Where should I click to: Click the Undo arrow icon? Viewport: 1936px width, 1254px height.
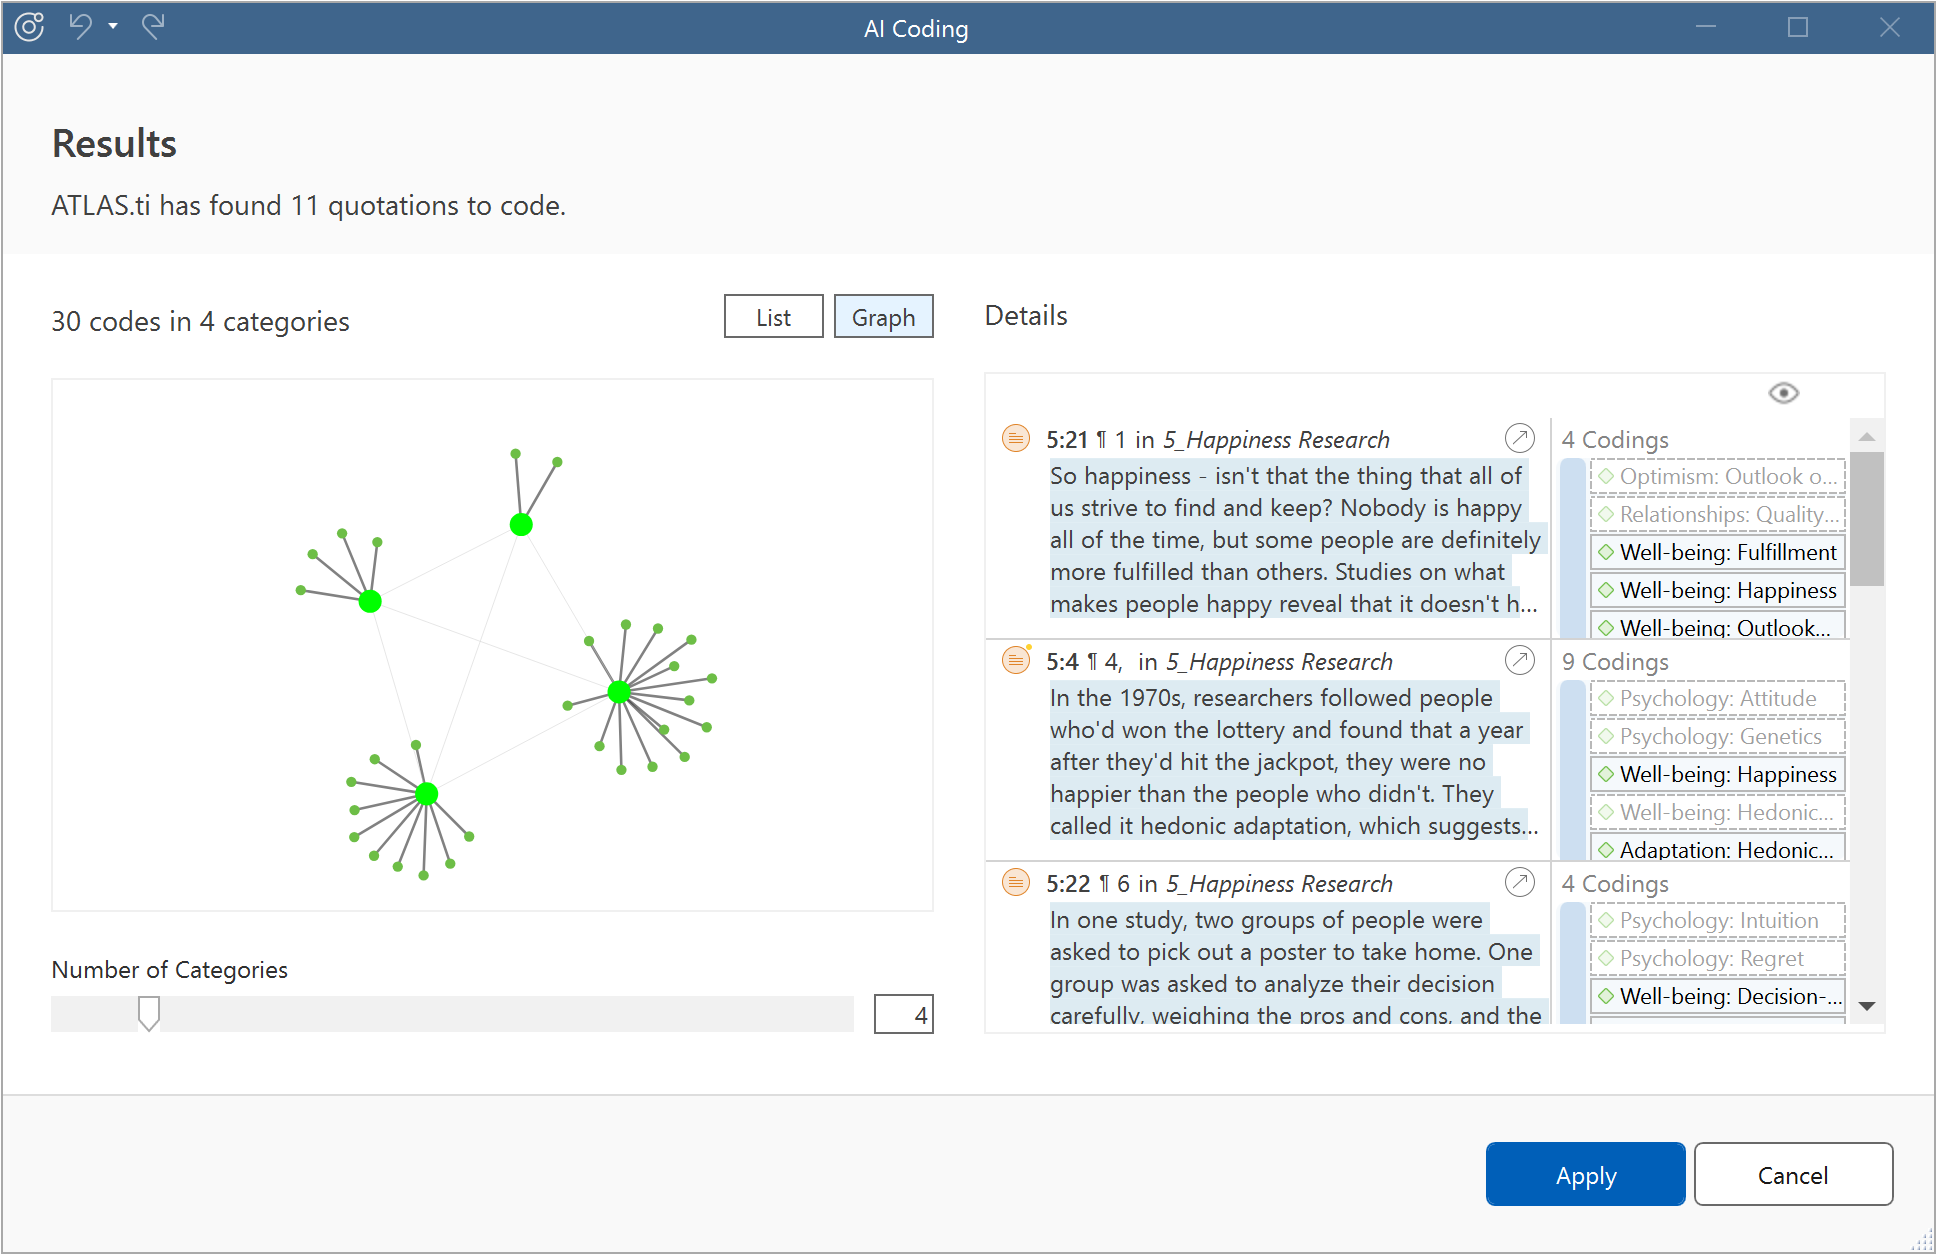pos(81,27)
